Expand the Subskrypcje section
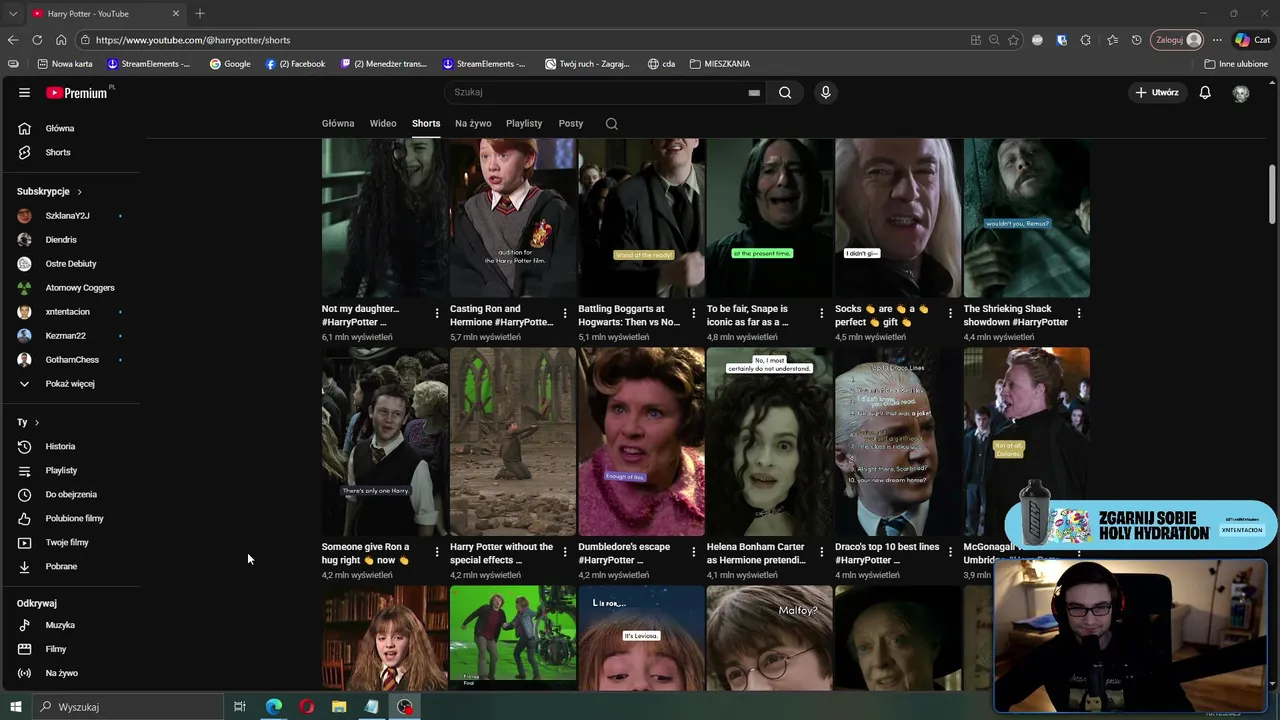This screenshot has height=720, width=1280. pos(49,191)
